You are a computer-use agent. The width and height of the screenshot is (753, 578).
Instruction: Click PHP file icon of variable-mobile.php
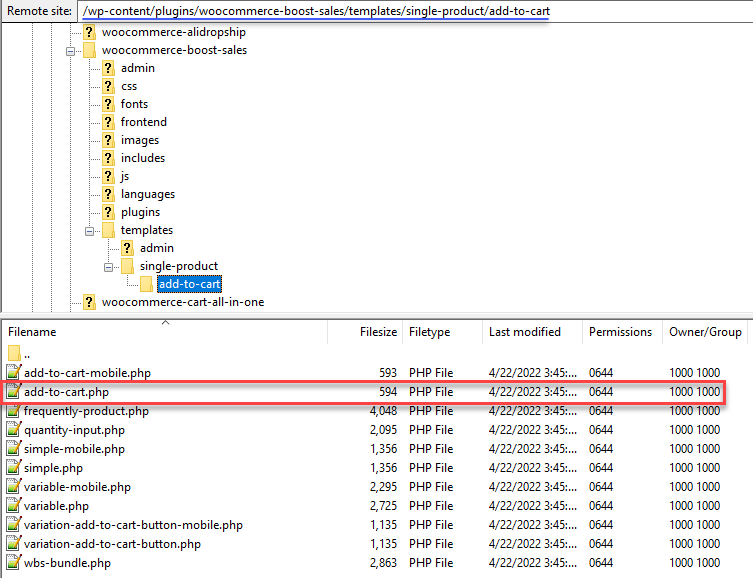(14, 486)
